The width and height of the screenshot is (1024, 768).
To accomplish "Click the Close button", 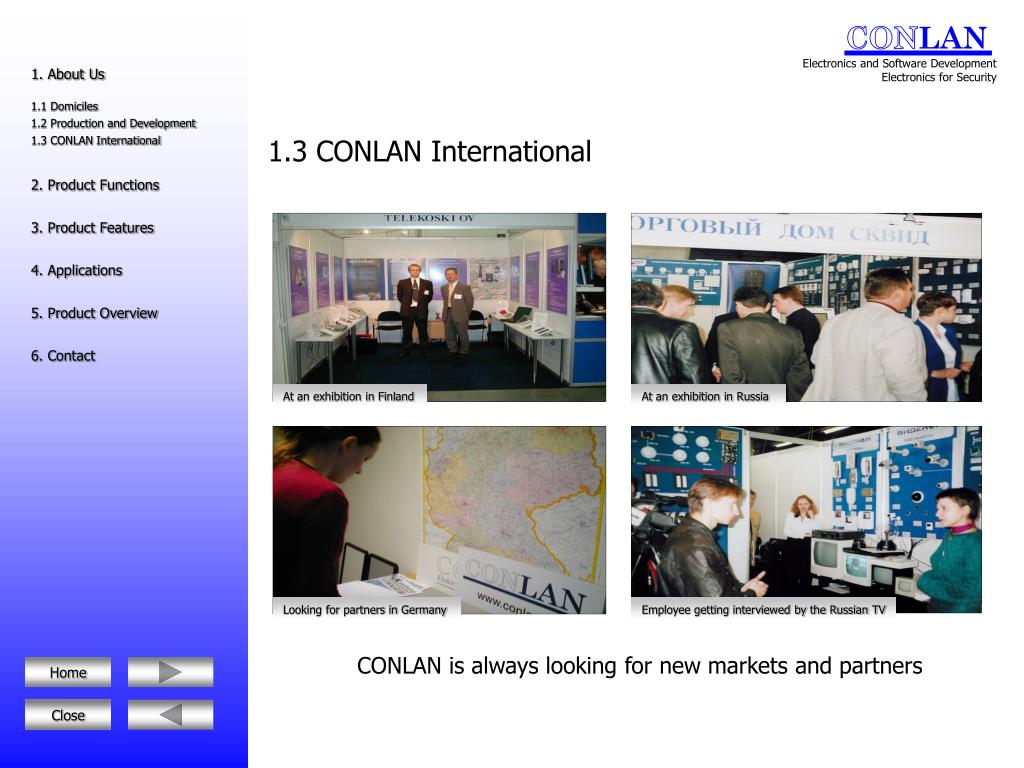I will 68,715.
